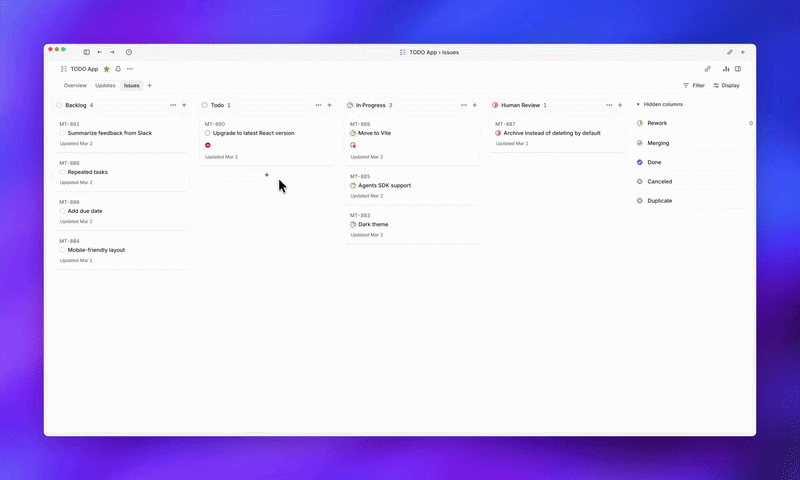800x480 pixels.
Task: Open issue Summarize feedback from Slack
Action: (x=122, y=134)
